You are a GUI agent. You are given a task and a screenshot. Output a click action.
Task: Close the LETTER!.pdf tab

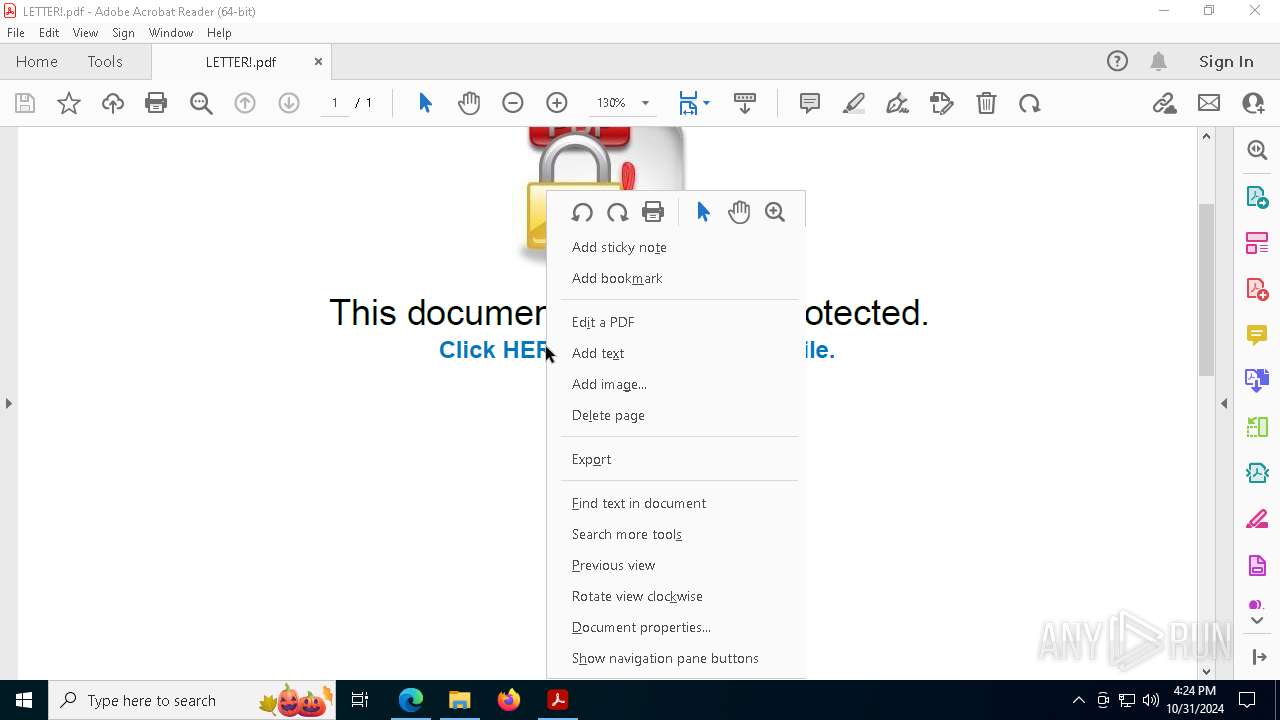[318, 61]
